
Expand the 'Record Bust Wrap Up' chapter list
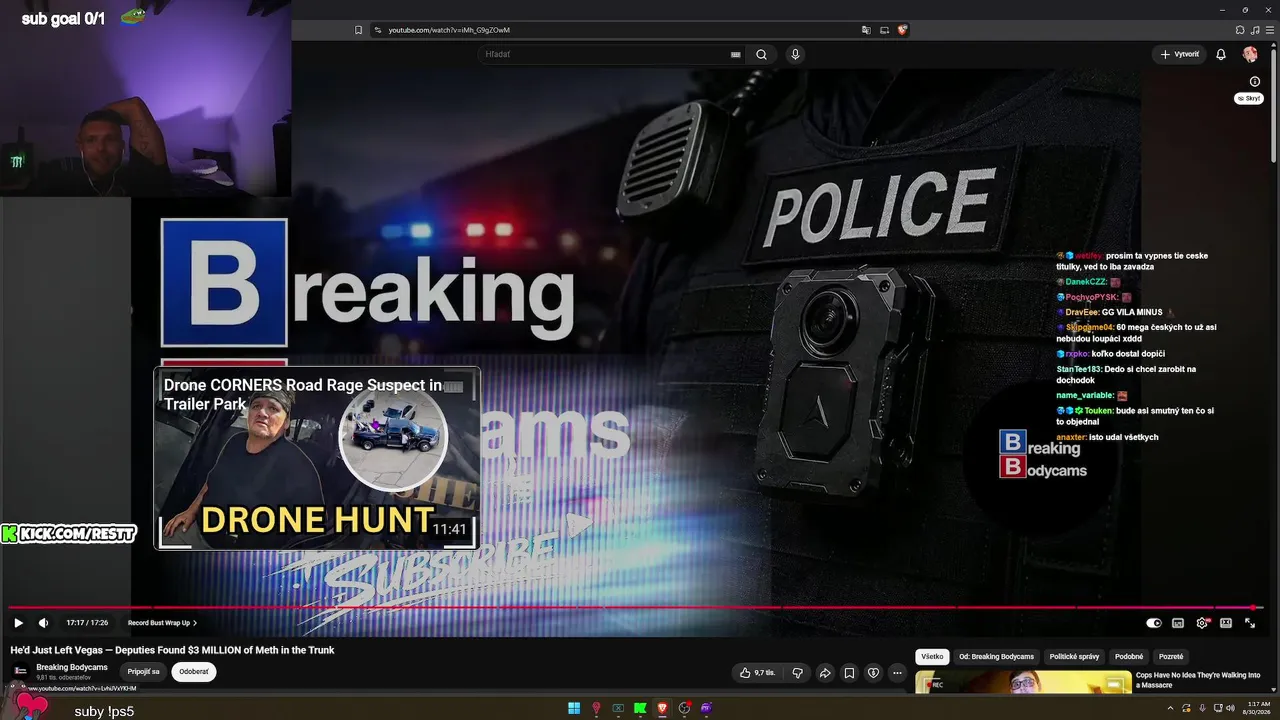pyautogui.click(x=162, y=623)
